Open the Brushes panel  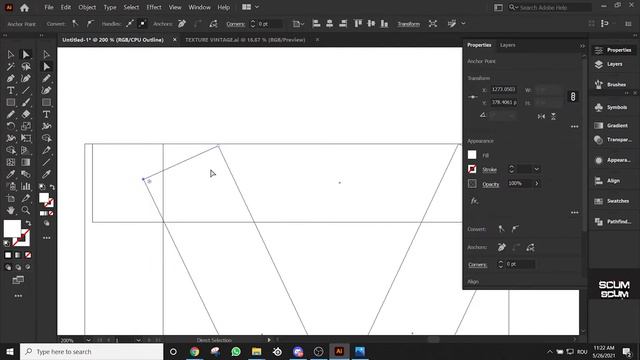pos(612,84)
